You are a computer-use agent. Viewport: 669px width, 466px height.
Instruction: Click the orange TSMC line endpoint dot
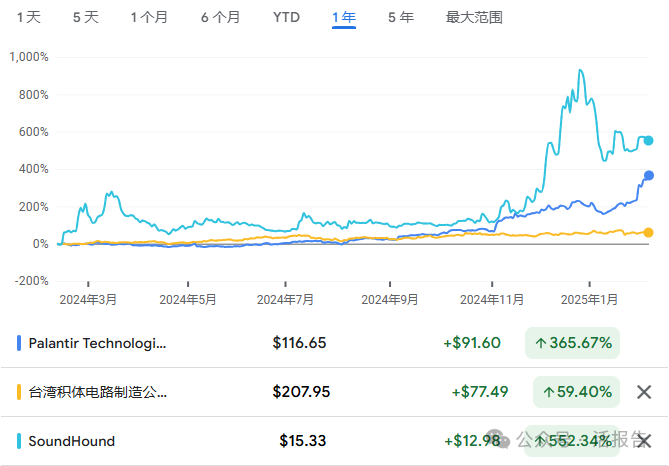[648, 233]
